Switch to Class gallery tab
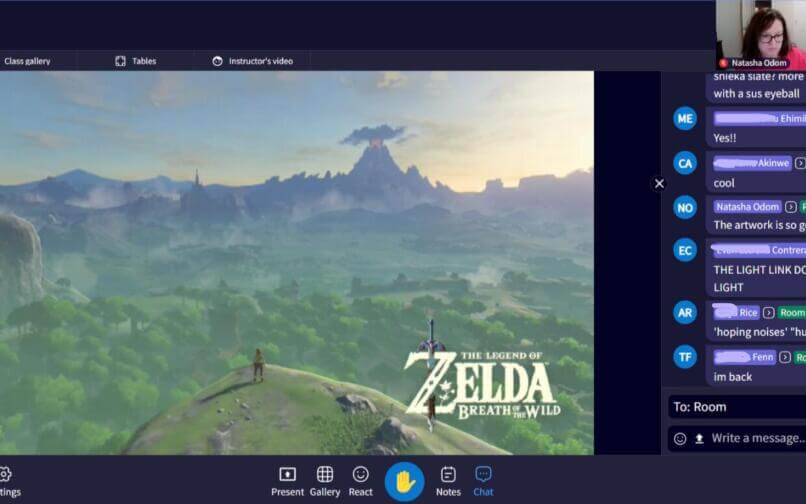The width and height of the screenshot is (806, 504). point(27,61)
